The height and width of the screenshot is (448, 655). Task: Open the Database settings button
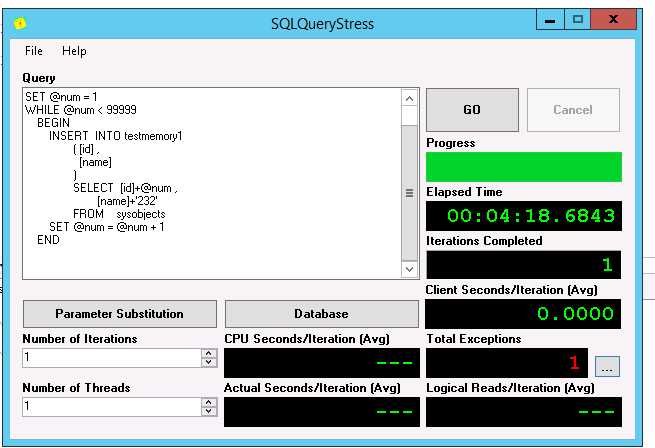321,314
